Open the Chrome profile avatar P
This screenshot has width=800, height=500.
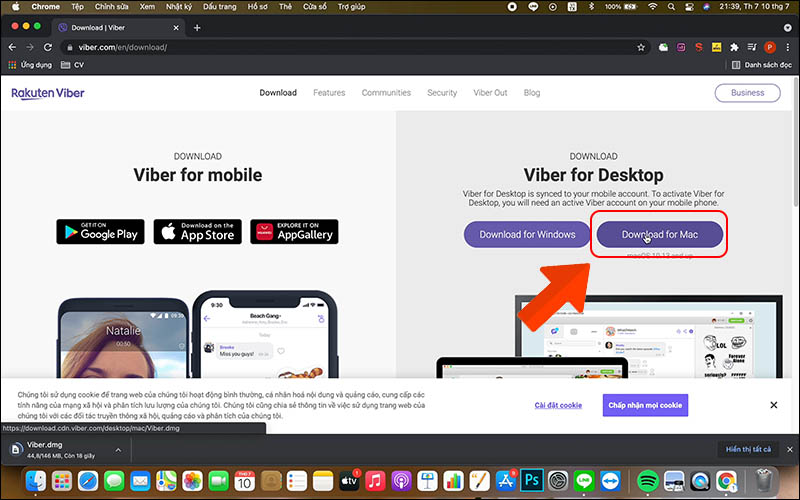coord(770,47)
